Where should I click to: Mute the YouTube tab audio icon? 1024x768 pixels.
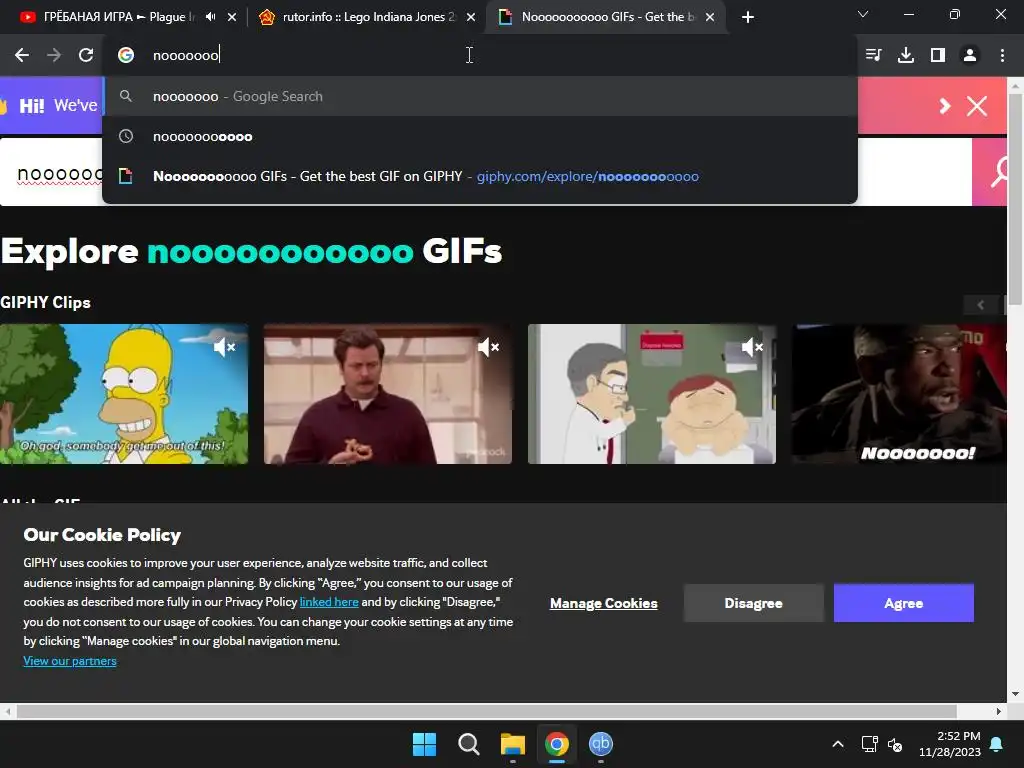tap(210, 17)
